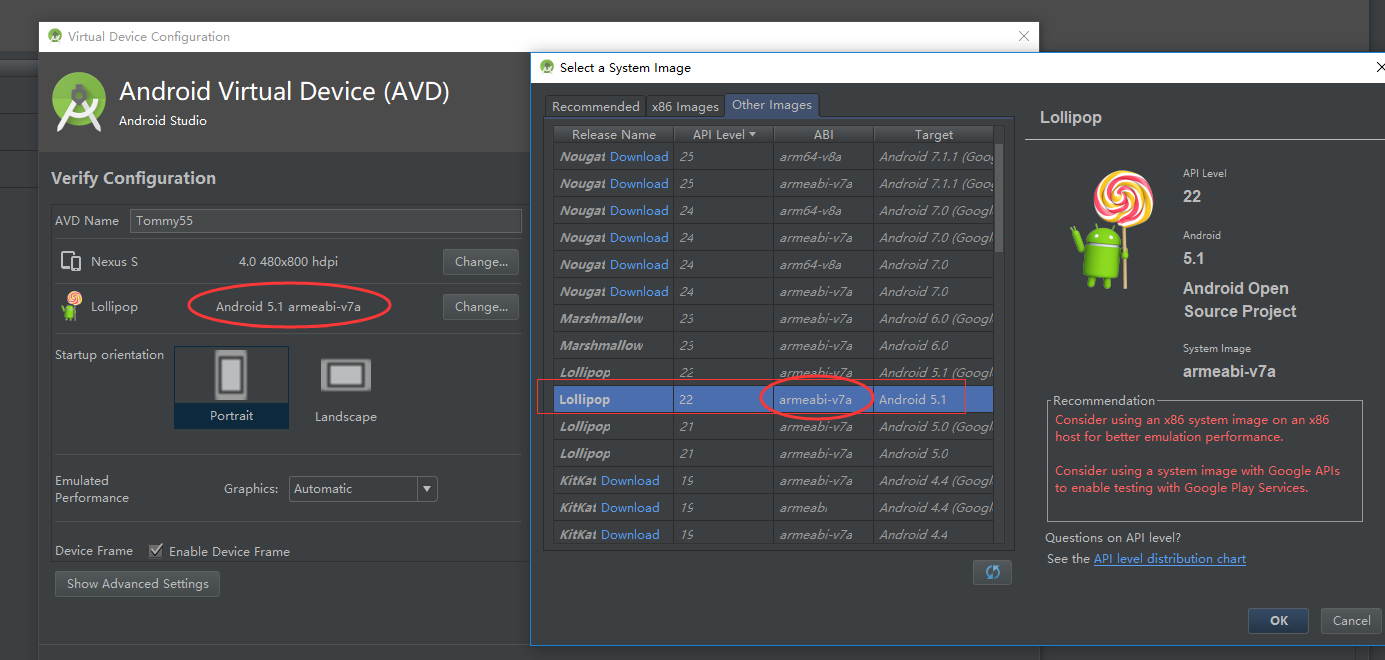Click Download for Nougat 24 arm64-v8a Android 7.0 (Google)
The image size is (1385, 660).
pyautogui.click(x=639, y=211)
